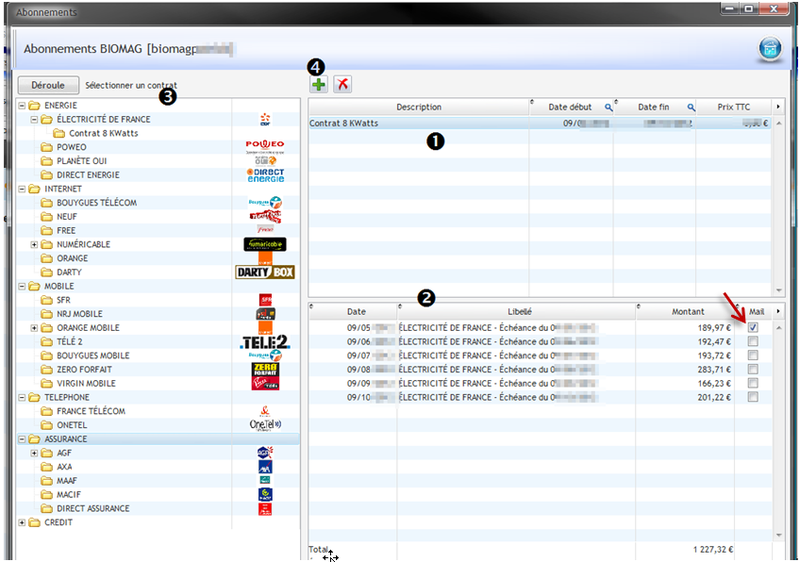Sort by the Description column header
This screenshot has width=800, height=562.
[x=419, y=107]
